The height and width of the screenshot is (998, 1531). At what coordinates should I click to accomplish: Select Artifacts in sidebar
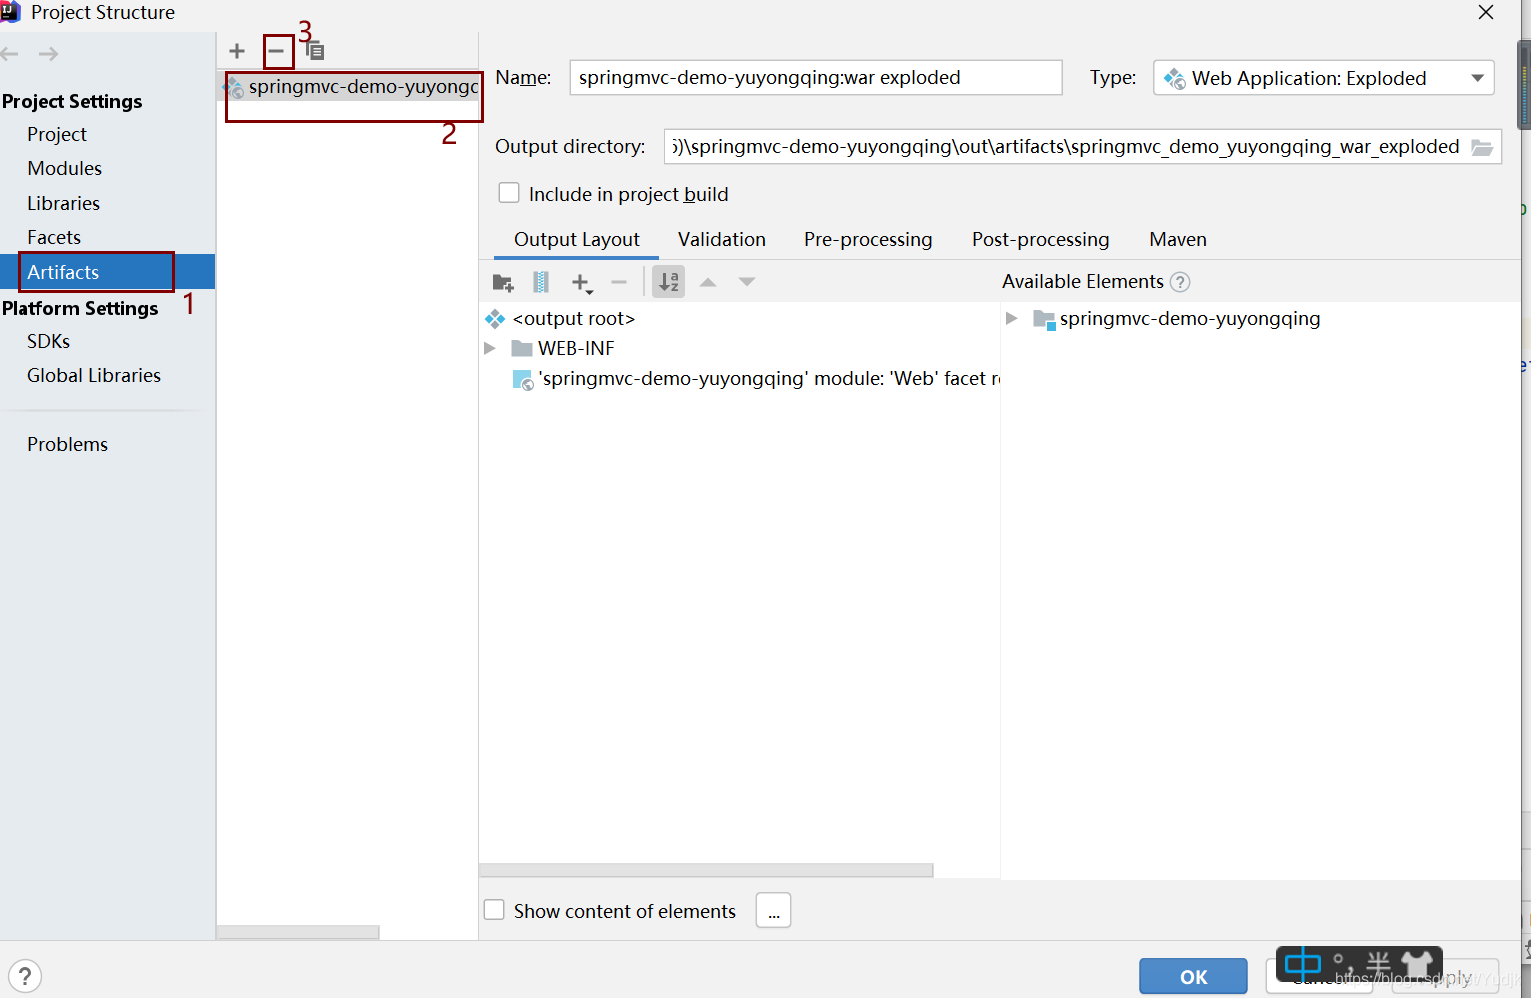coord(107,272)
